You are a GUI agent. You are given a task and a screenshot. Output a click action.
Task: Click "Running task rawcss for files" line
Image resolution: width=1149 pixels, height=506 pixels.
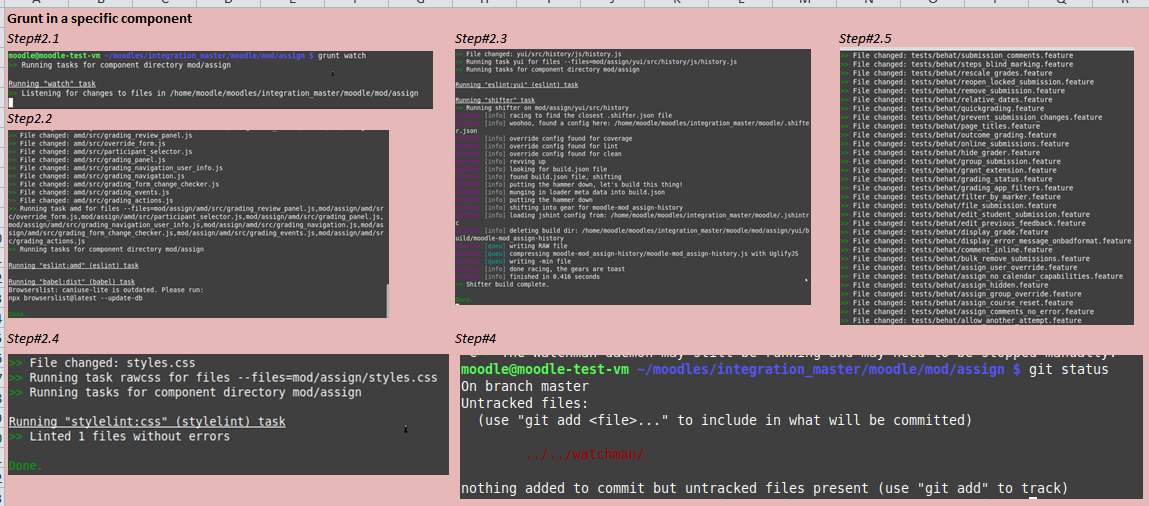click(x=223, y=377)
